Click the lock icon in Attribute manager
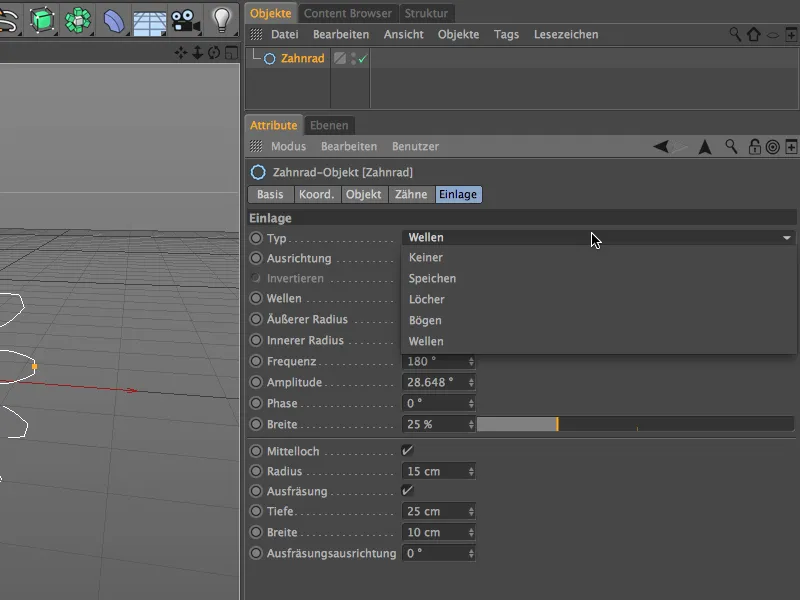 [x=755, y=147]
